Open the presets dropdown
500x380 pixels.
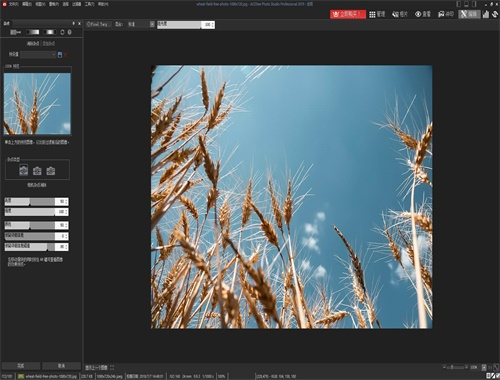click(x=38, y=54)
